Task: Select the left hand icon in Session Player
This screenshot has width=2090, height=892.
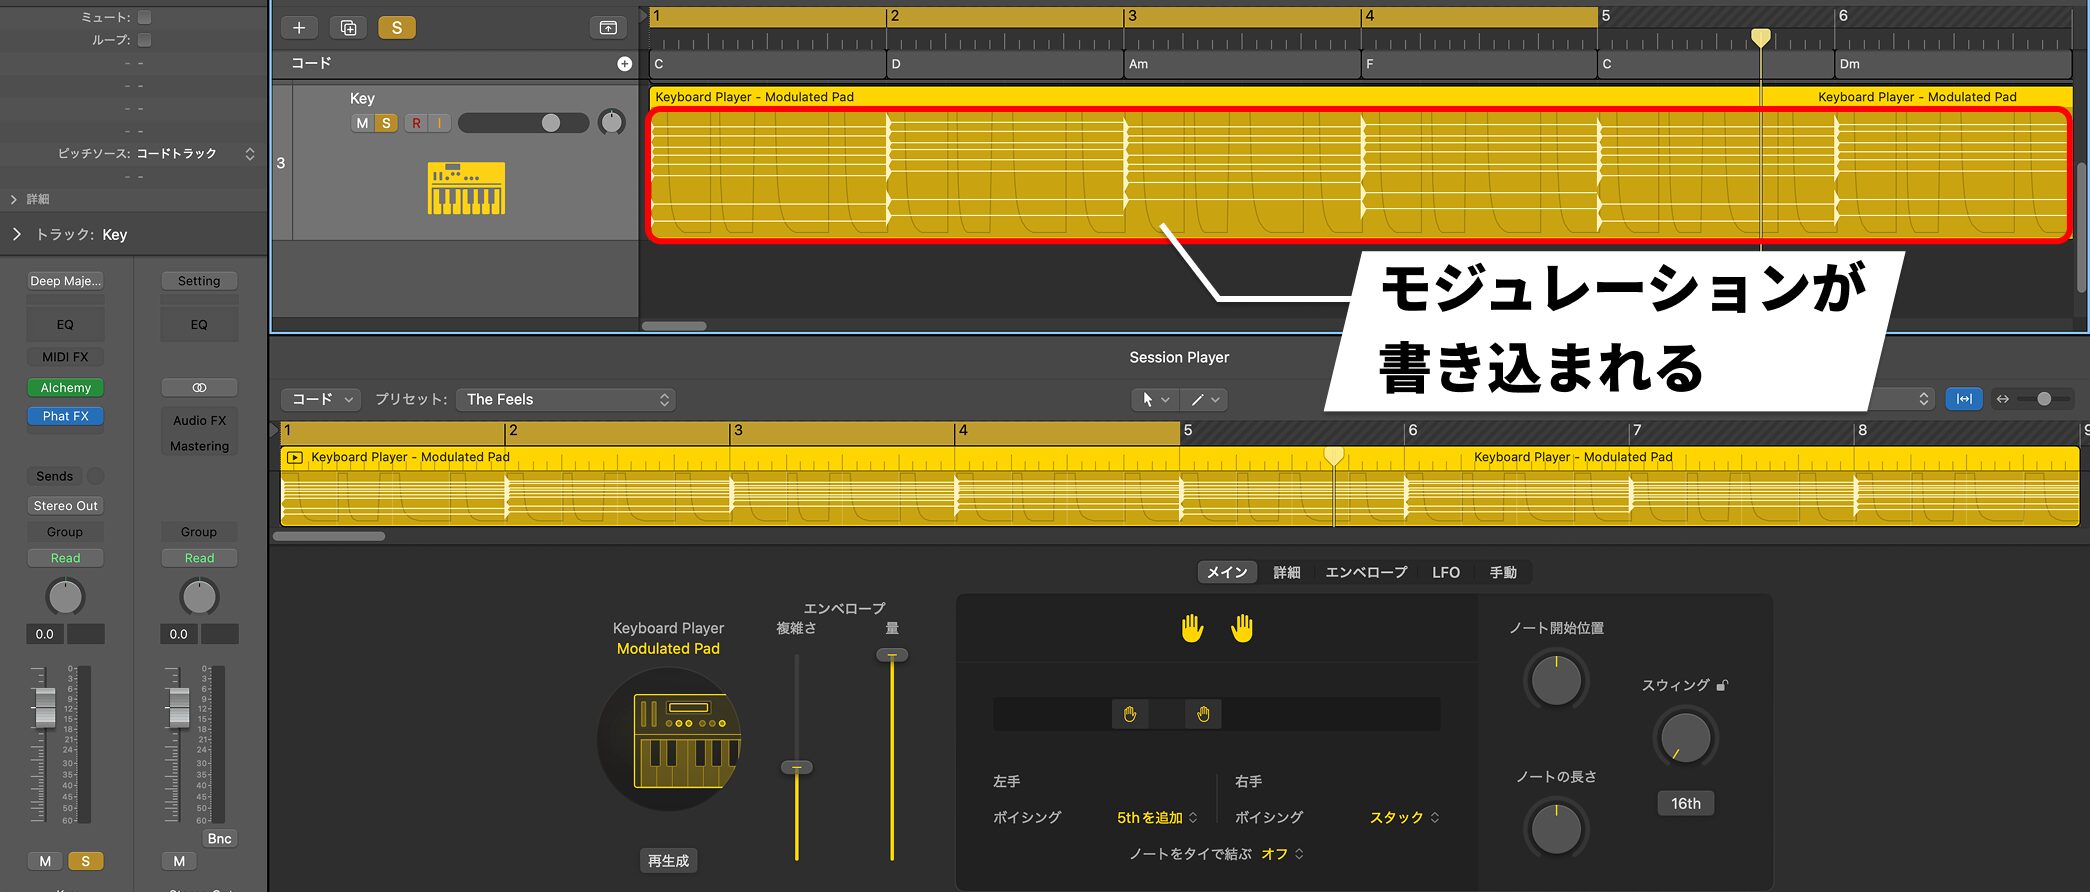Action: point(1191,629)
